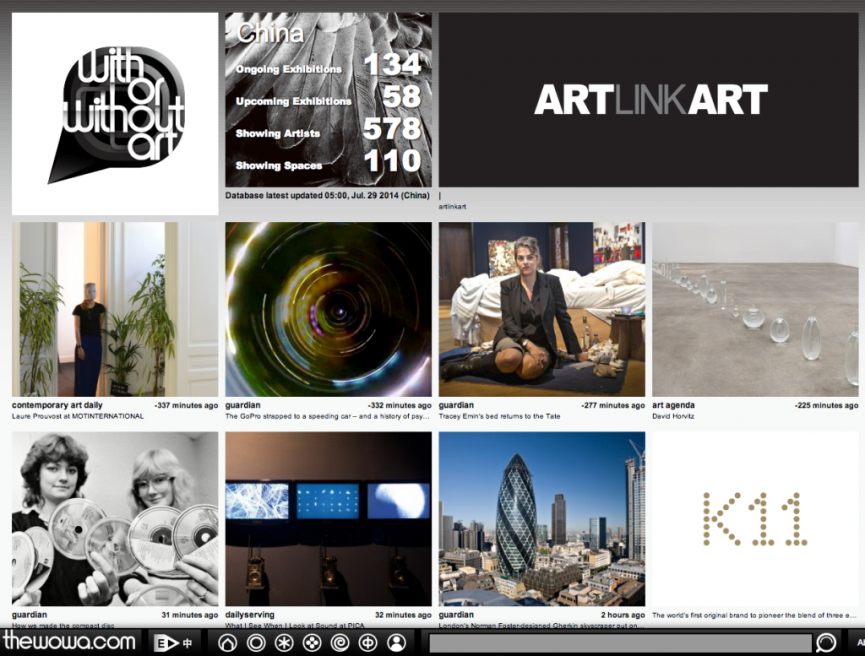Viewport: 865px width, 656px height.
Task: Click the '-337 minutes ago' timestamp
Action: (186, 406)
